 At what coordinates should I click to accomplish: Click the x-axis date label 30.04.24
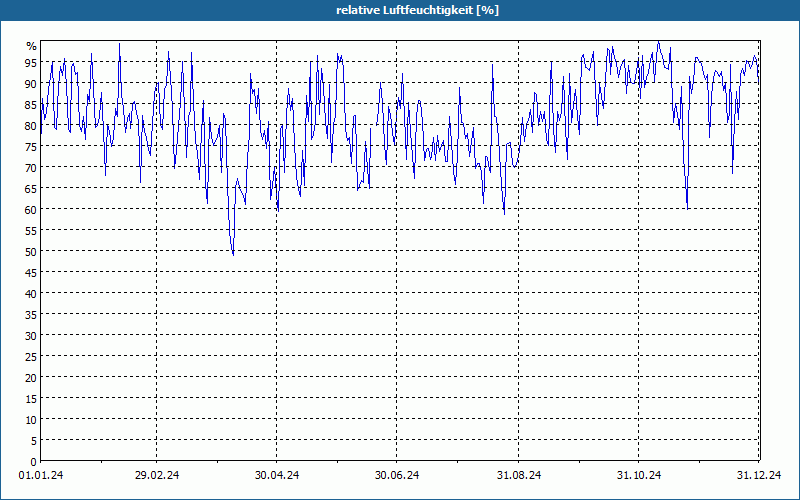[277, 475]
